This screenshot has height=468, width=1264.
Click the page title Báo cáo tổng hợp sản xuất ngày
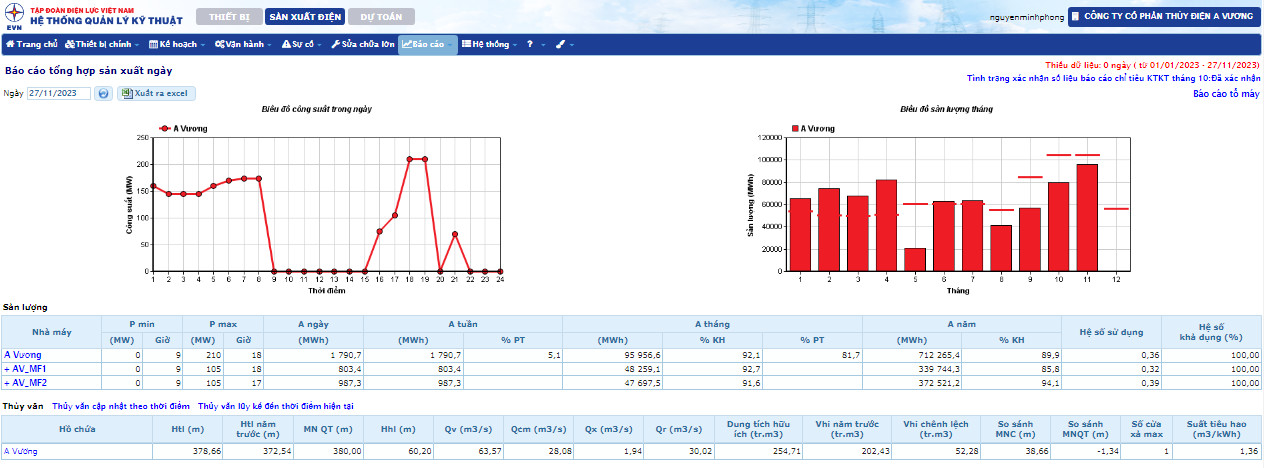(88, 71)
